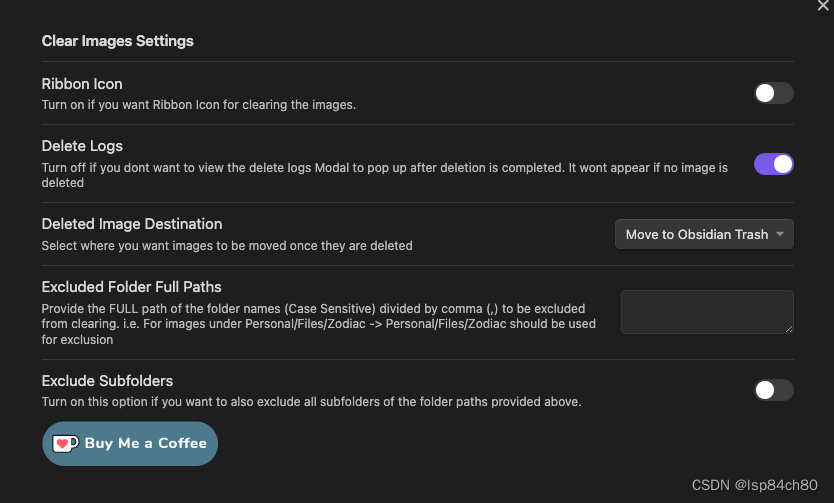
Task: Click the Deleted Image Destination title
Action: click(x=132, y=224)
